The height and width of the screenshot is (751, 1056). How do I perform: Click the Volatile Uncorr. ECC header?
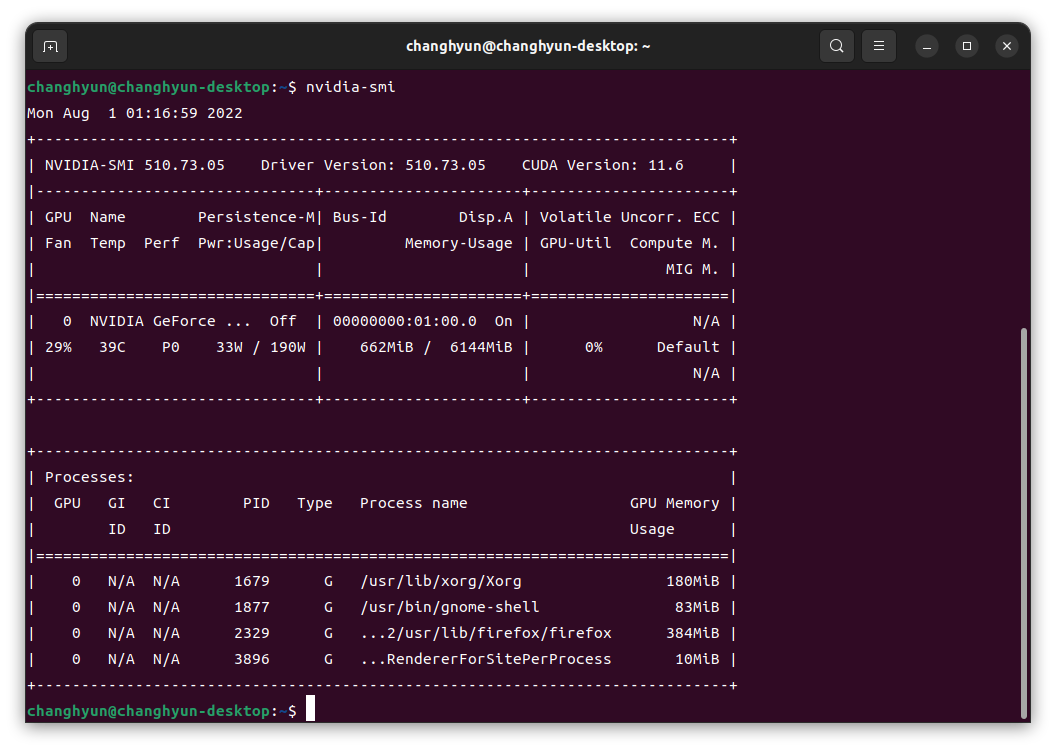[630, 218]
